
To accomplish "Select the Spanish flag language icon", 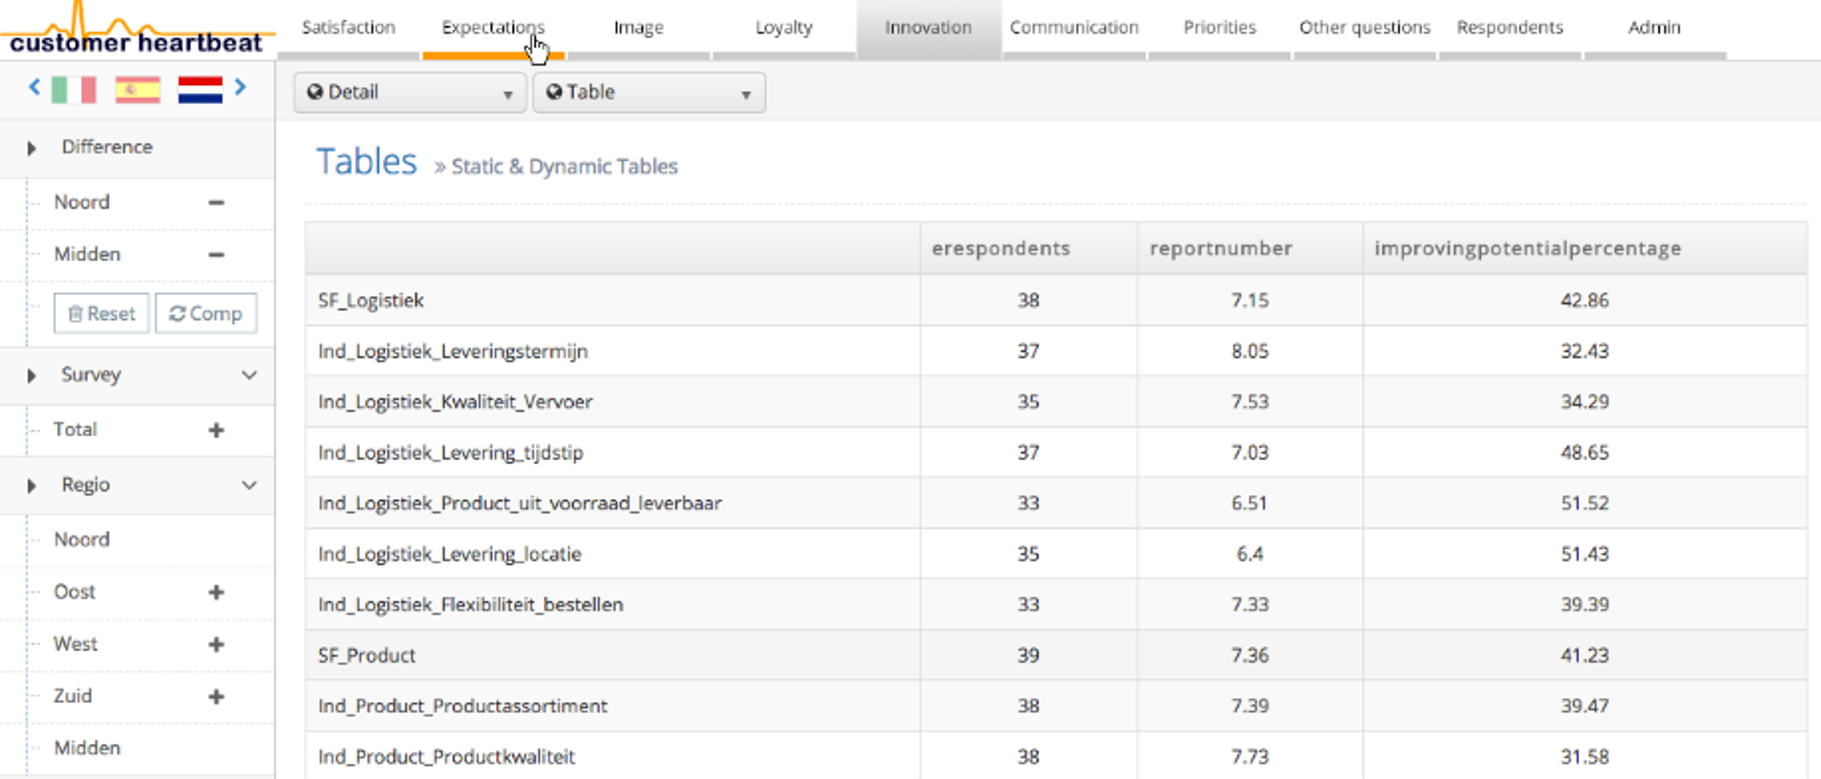I will pos(137,90).
